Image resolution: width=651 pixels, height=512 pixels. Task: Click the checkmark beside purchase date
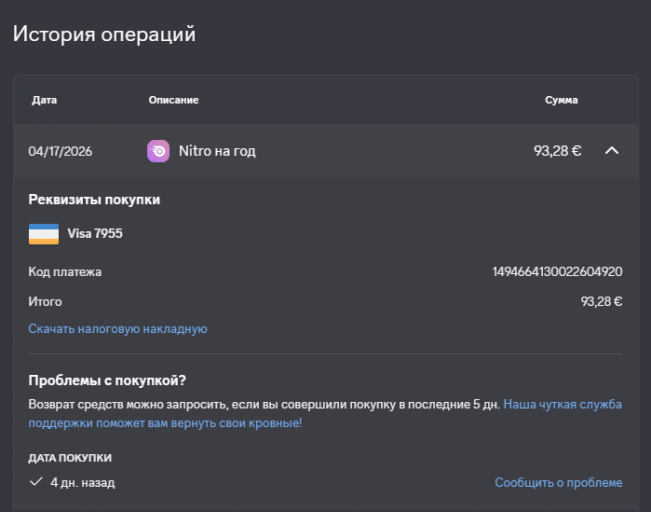(x=36, y=482)
